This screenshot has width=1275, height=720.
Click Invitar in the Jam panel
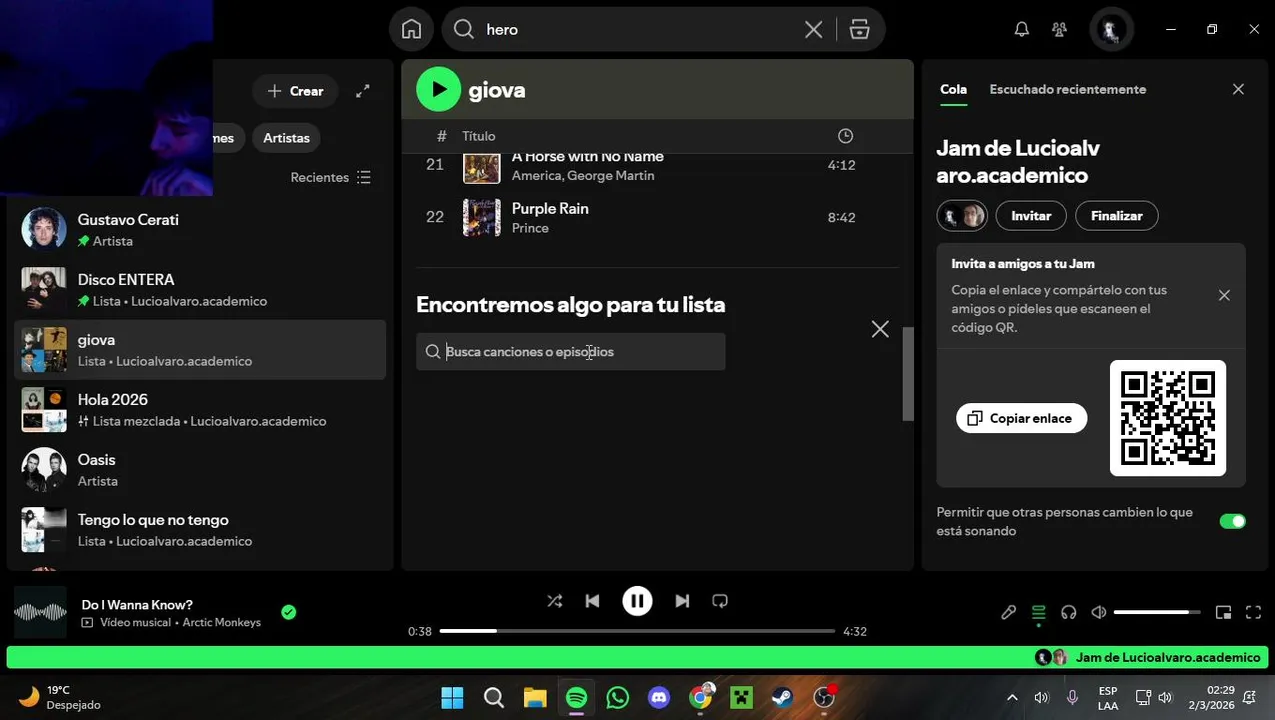1031,215
